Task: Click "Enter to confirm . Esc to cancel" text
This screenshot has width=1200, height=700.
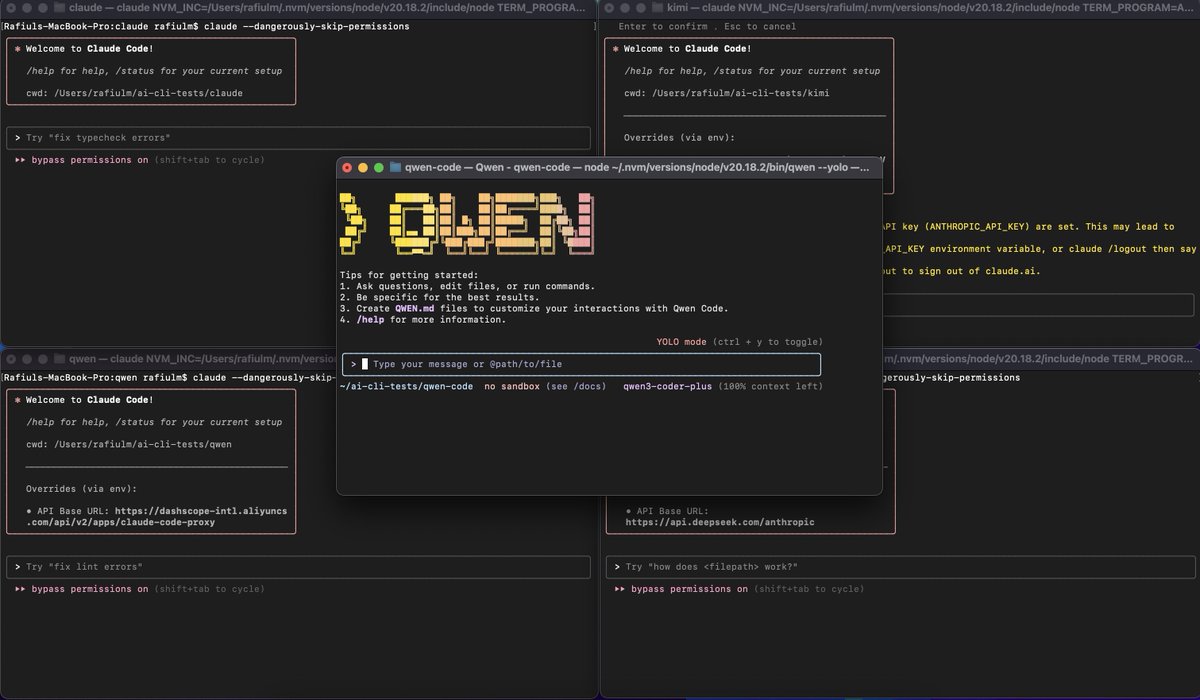Action: [707, 26]
